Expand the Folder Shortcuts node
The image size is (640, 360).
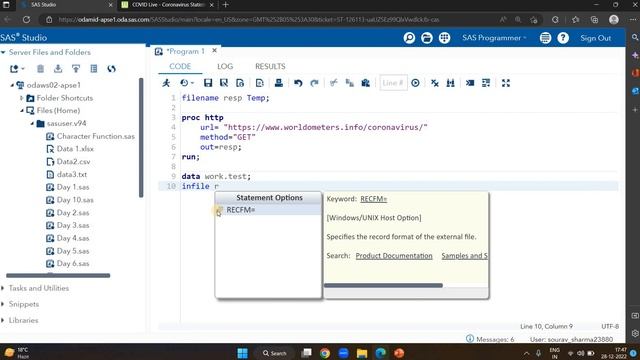22,98
